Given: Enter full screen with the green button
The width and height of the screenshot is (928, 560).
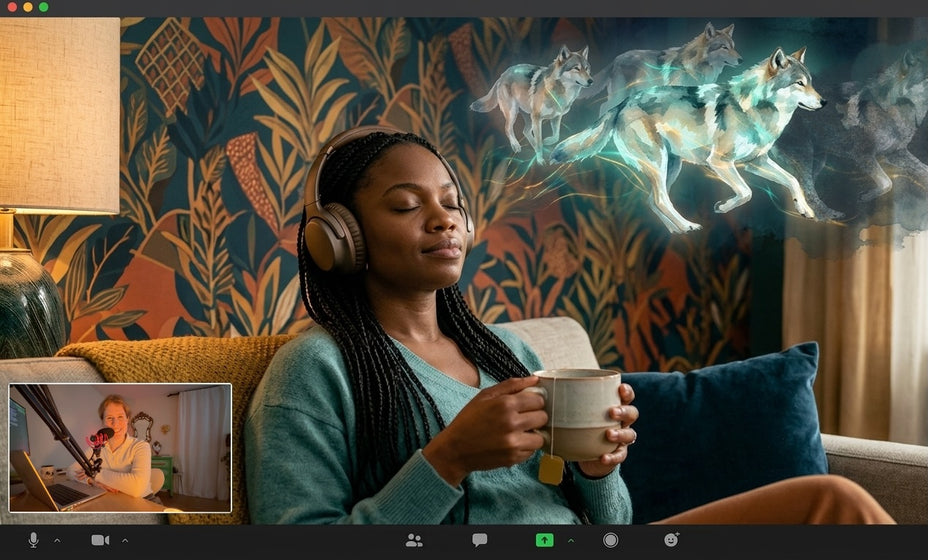Looking at the screenshot, I should pyautogui.click(x=43, y=7).
